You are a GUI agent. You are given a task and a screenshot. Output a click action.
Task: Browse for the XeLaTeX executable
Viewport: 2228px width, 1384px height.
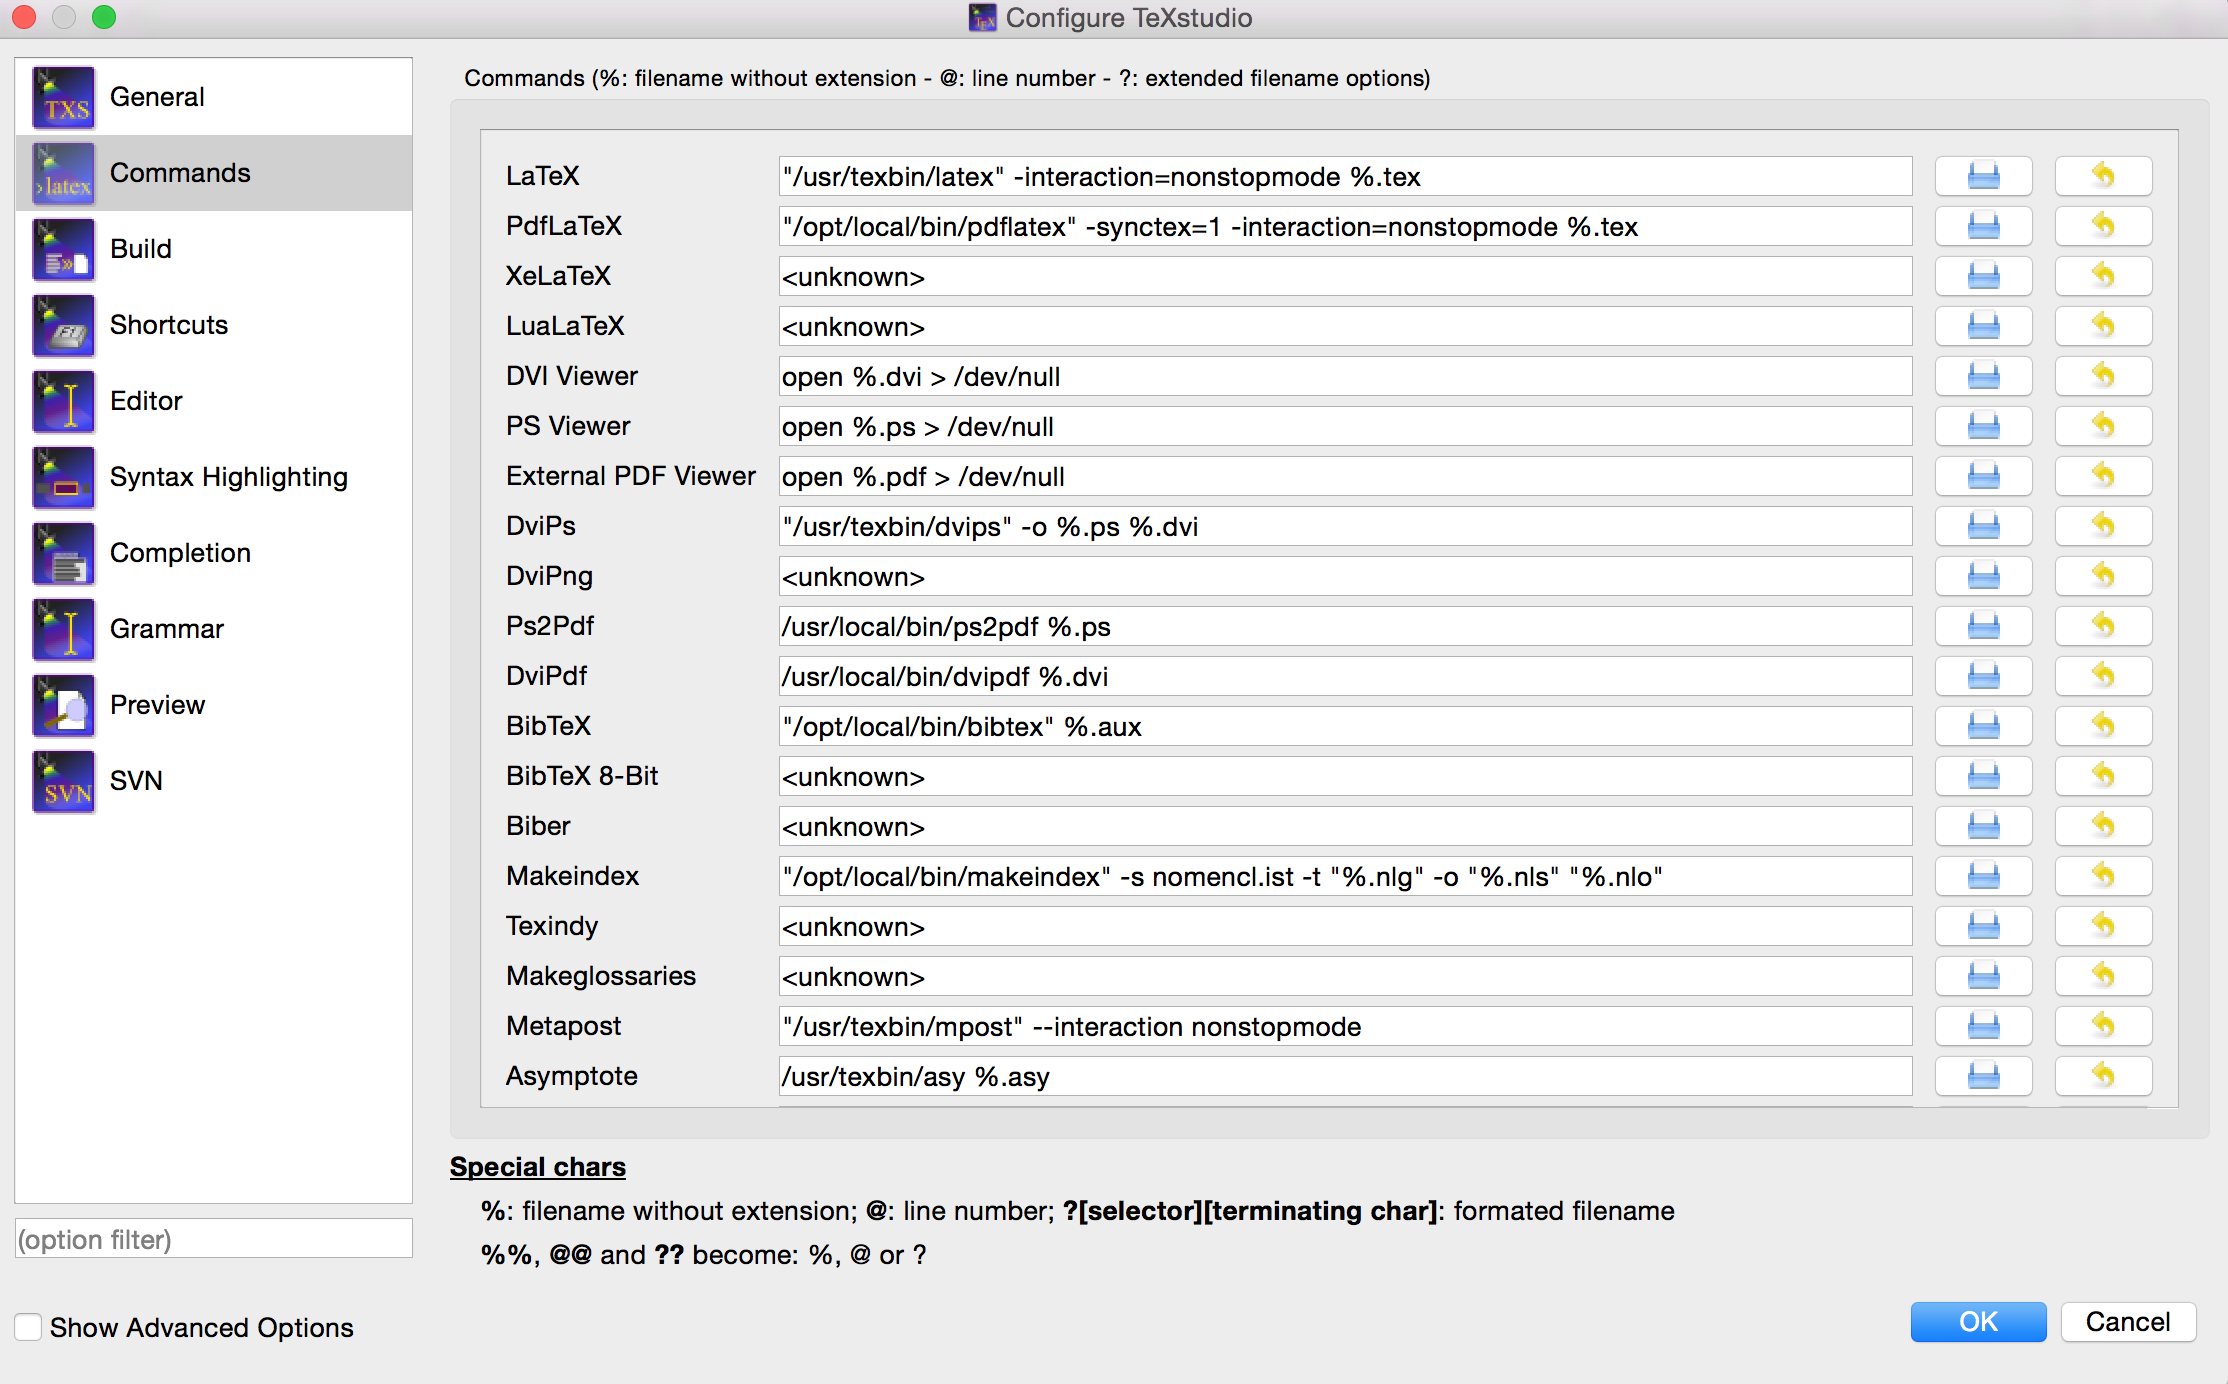click(x=1983, y=276)
